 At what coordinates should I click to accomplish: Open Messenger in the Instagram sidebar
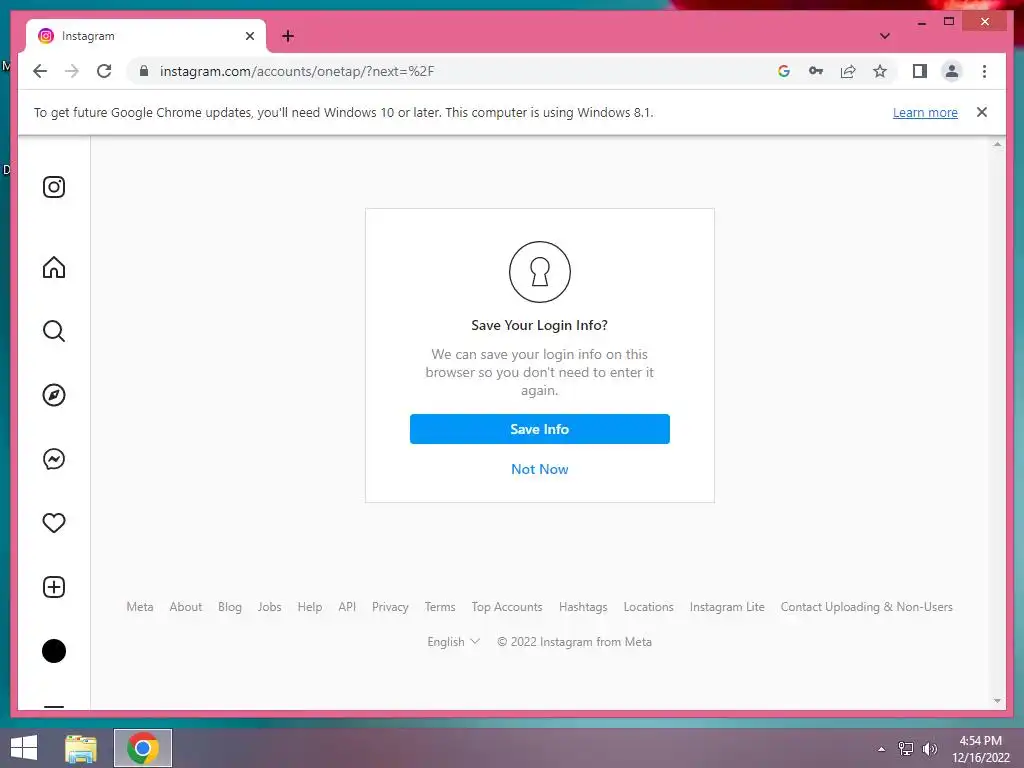(54, 459)
